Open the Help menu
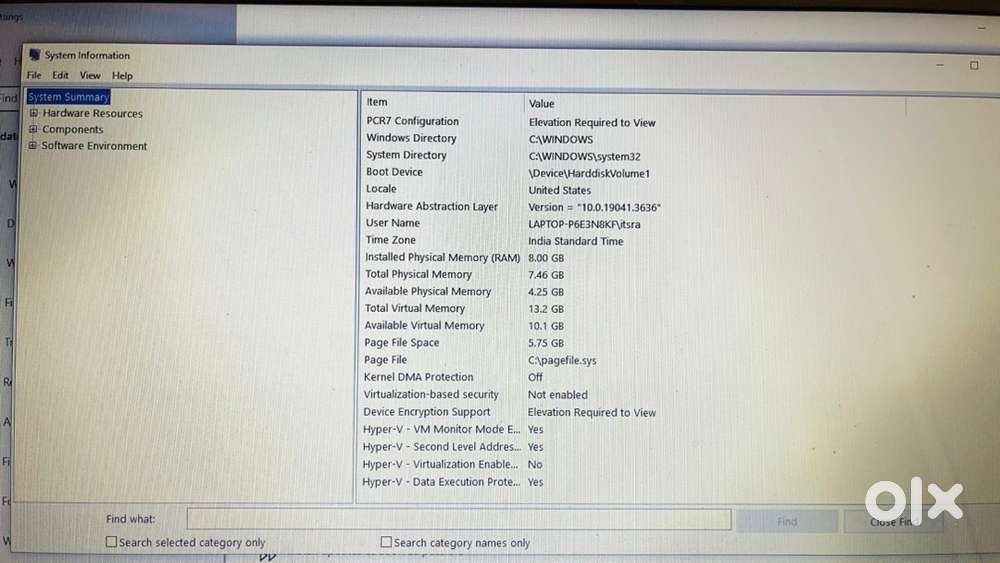 (122, 75)
